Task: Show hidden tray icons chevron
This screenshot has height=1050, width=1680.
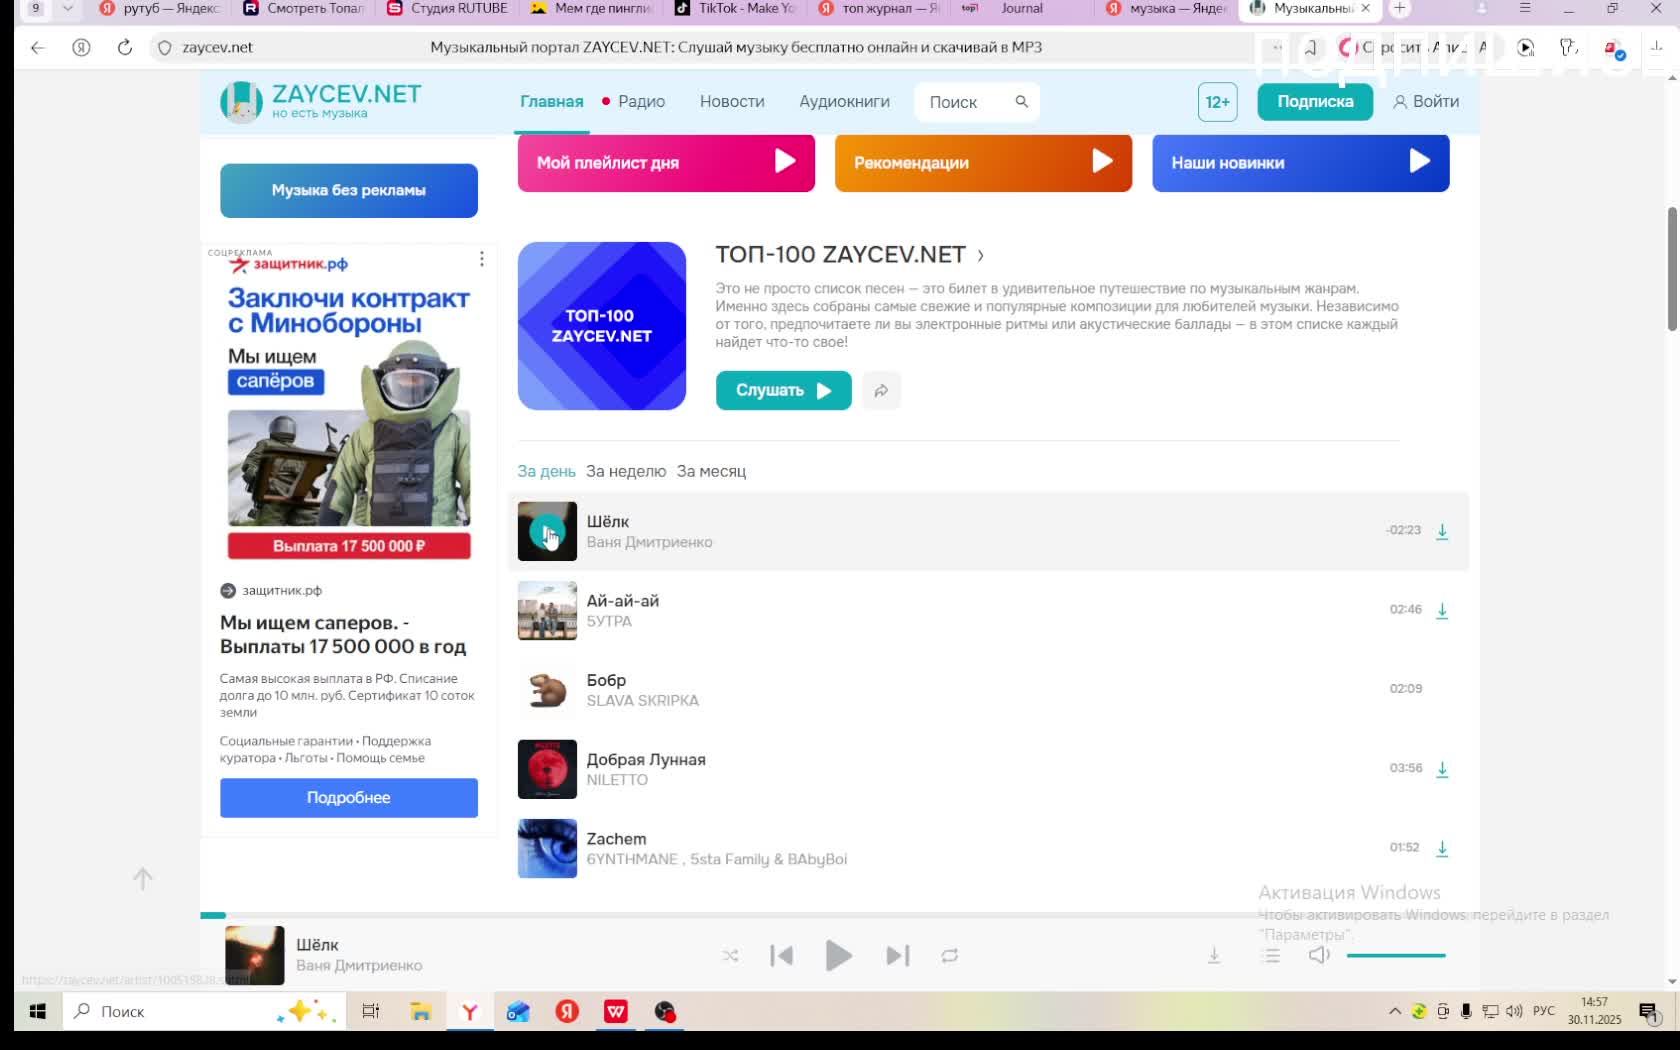Action: point(1395,1012)
